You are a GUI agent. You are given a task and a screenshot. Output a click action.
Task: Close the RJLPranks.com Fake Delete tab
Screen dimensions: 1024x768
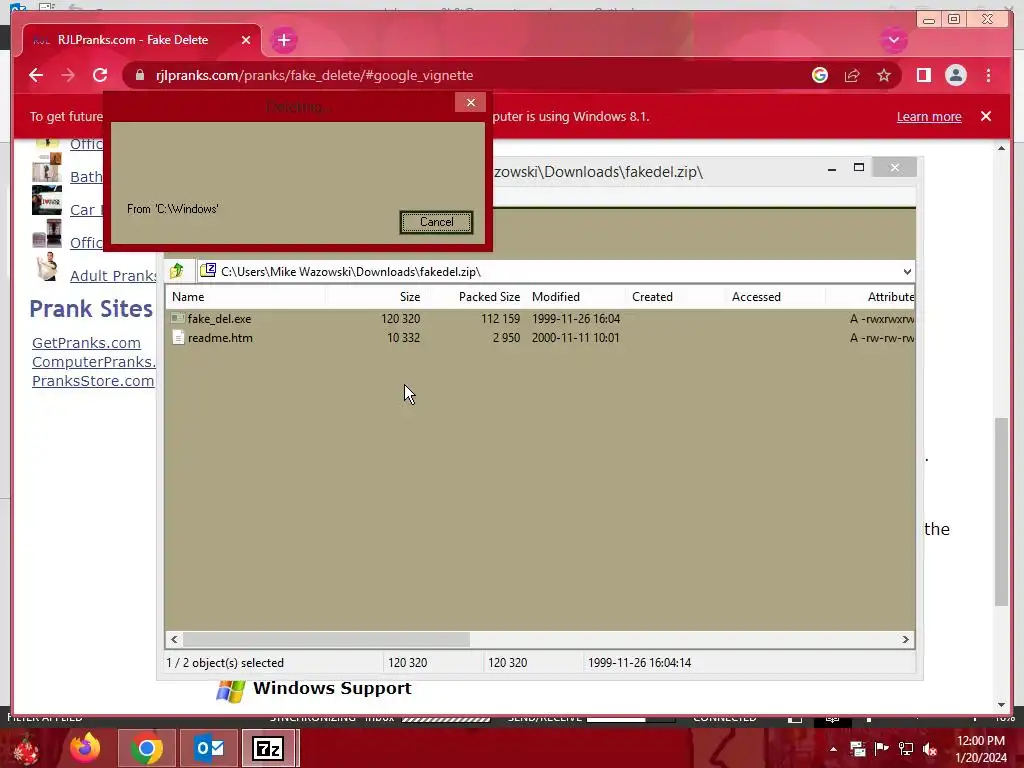click(x=246, y=40)
